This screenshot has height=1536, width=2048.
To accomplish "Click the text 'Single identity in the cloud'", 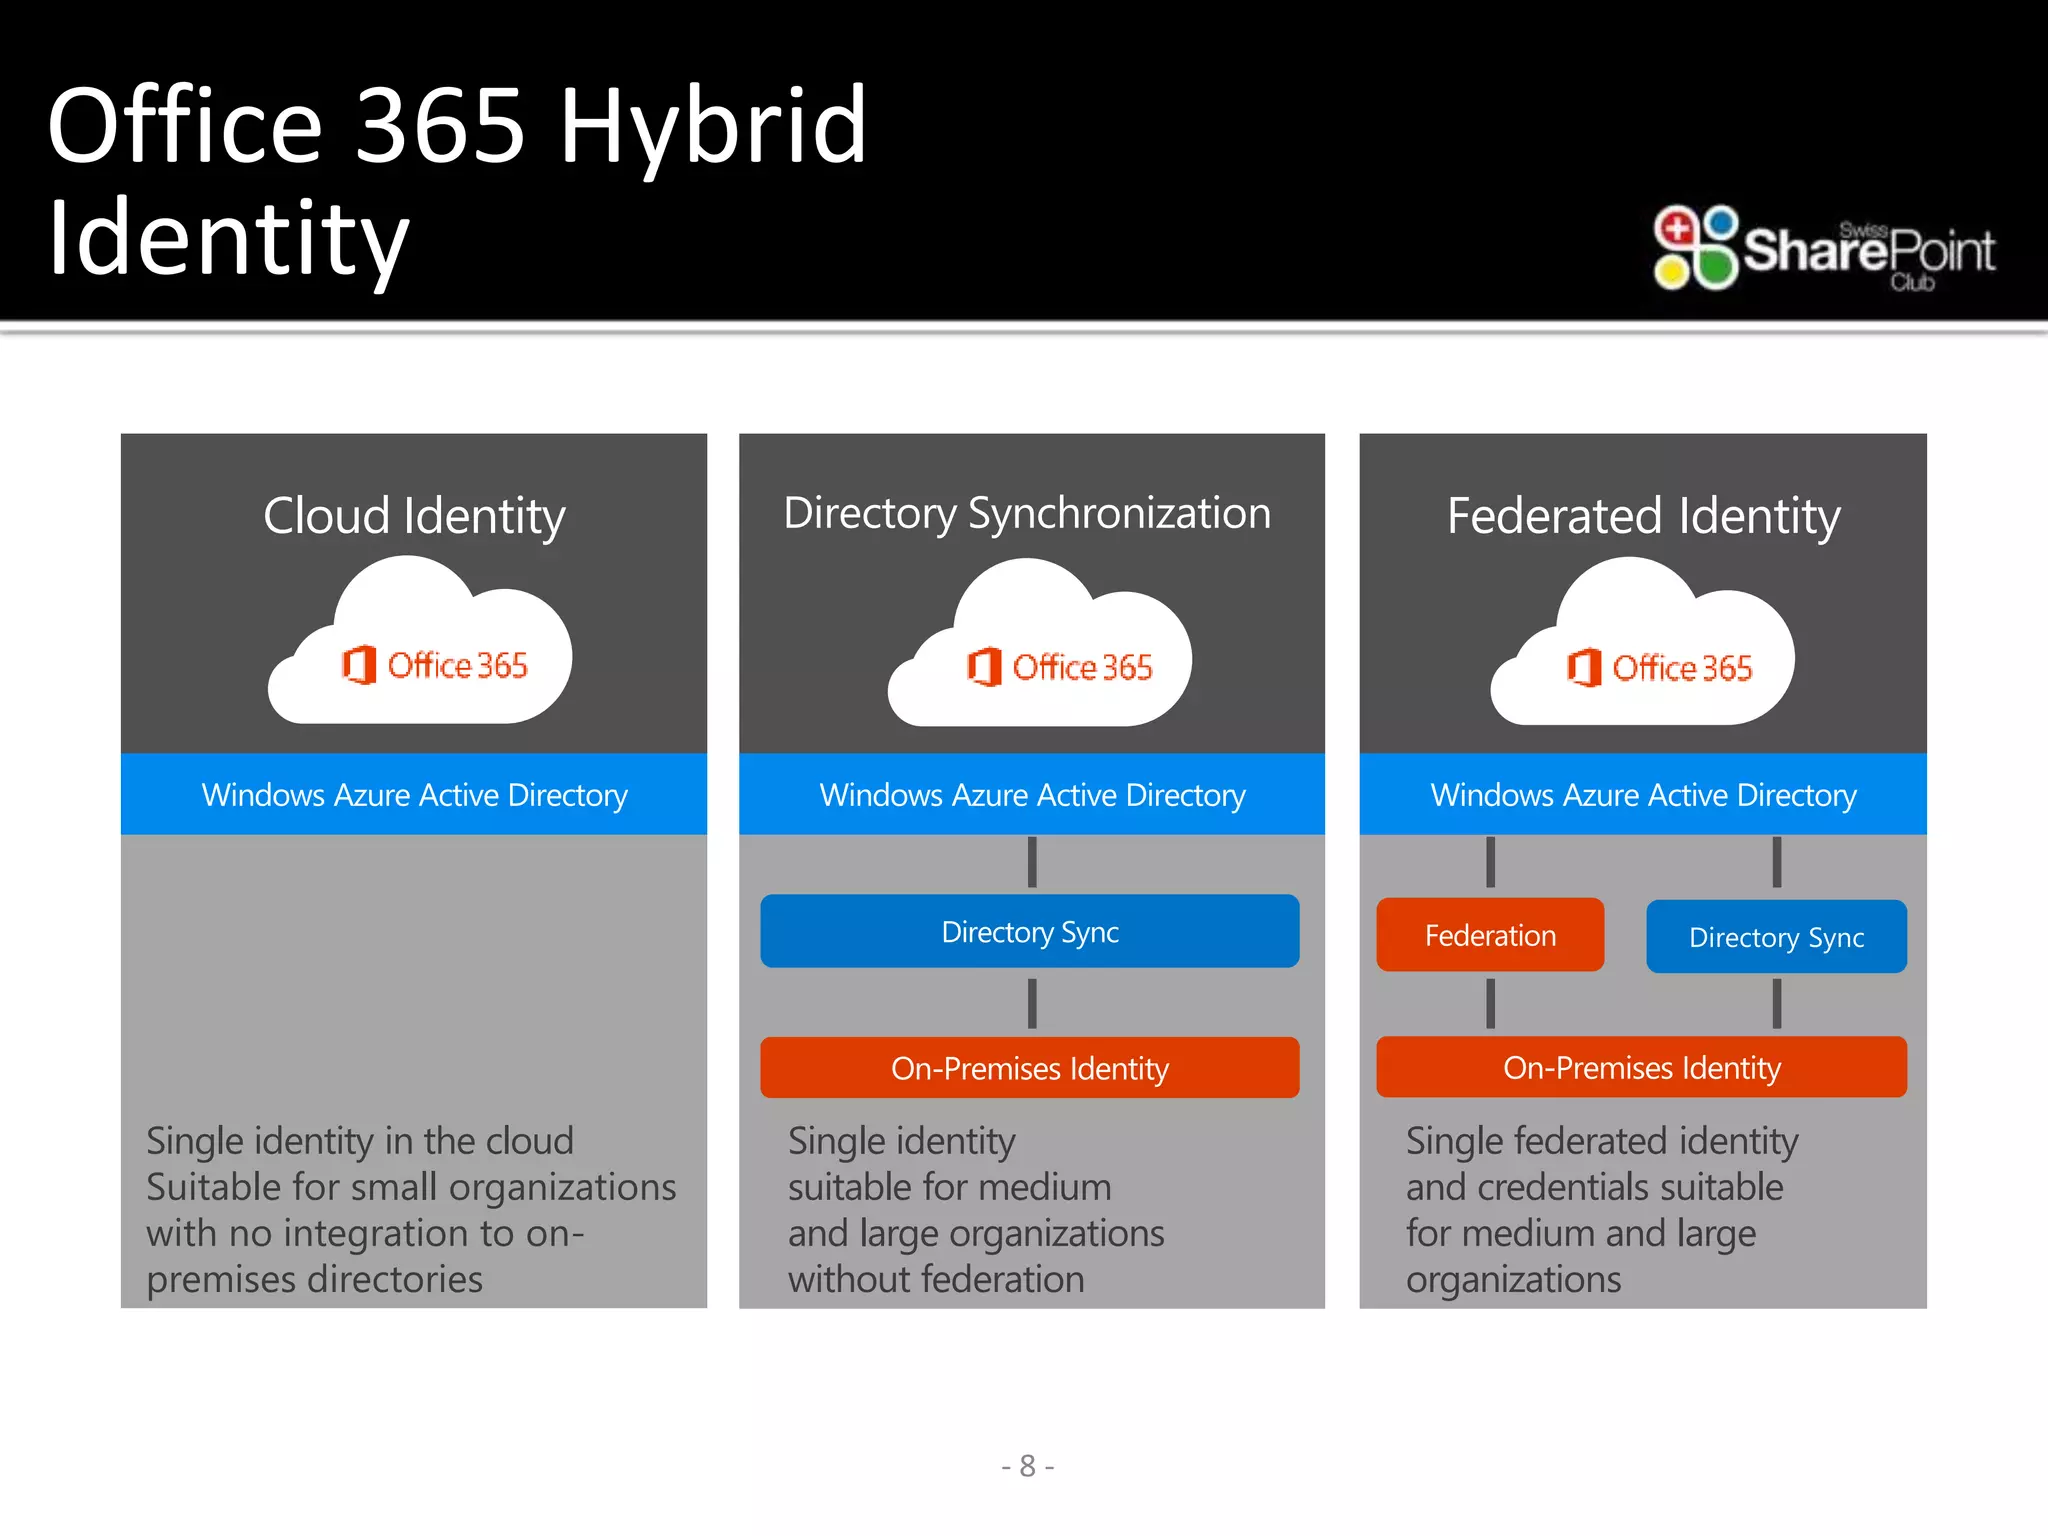I will tap(360, 1141).
